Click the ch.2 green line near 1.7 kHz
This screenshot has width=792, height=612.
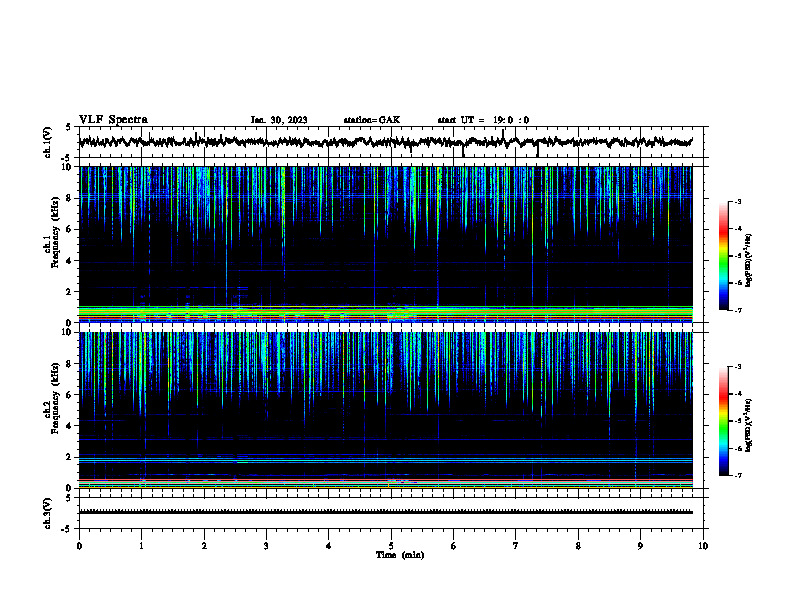coord(386,462)
